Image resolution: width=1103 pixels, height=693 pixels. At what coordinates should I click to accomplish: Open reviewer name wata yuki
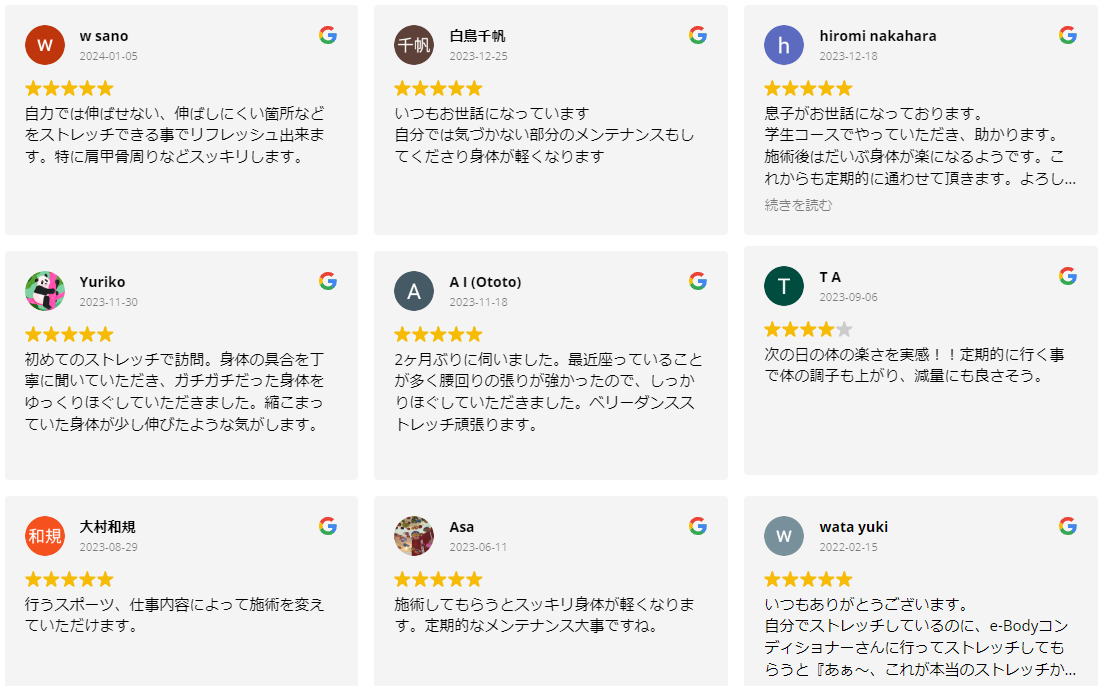click(x=853, y=527)
